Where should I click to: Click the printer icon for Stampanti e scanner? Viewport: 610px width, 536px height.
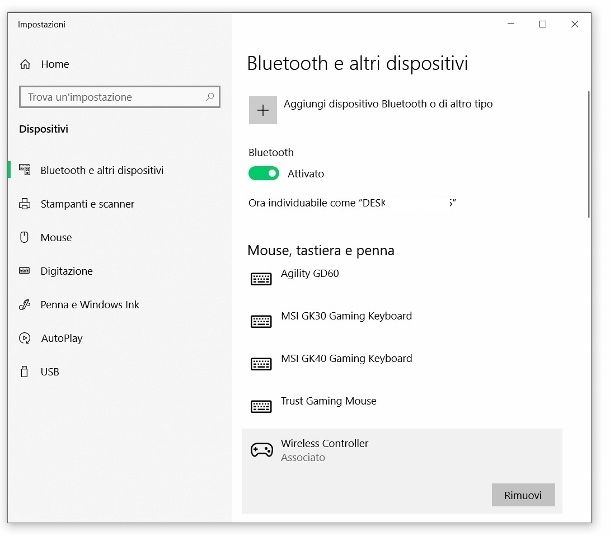click(25, 203)
